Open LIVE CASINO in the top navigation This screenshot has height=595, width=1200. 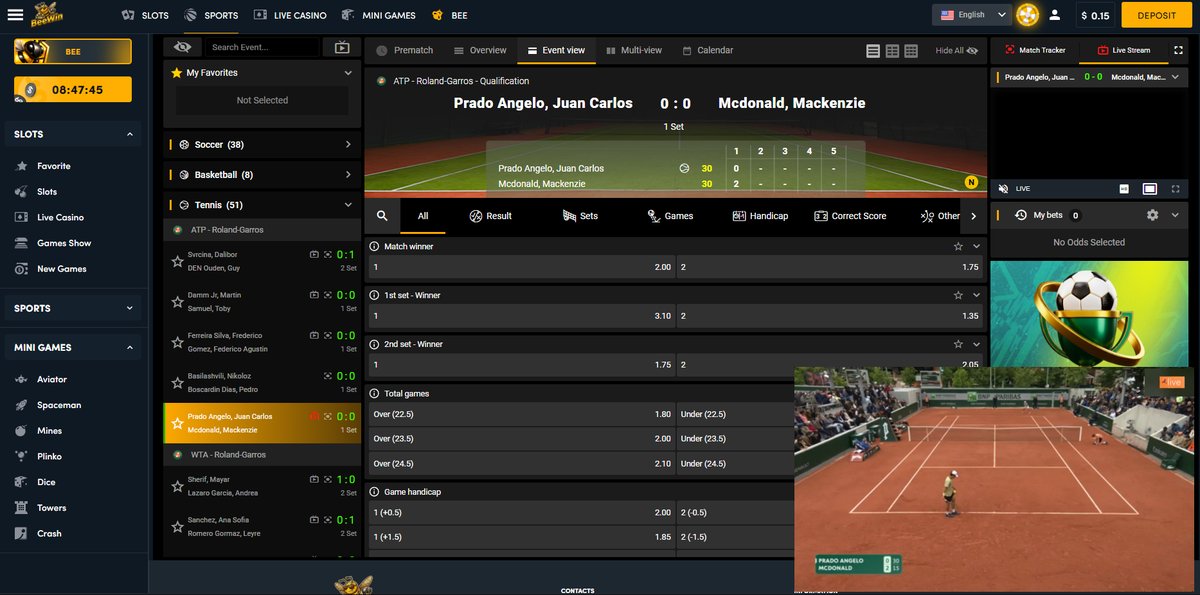pyautogui.click(x=289, y=15)
